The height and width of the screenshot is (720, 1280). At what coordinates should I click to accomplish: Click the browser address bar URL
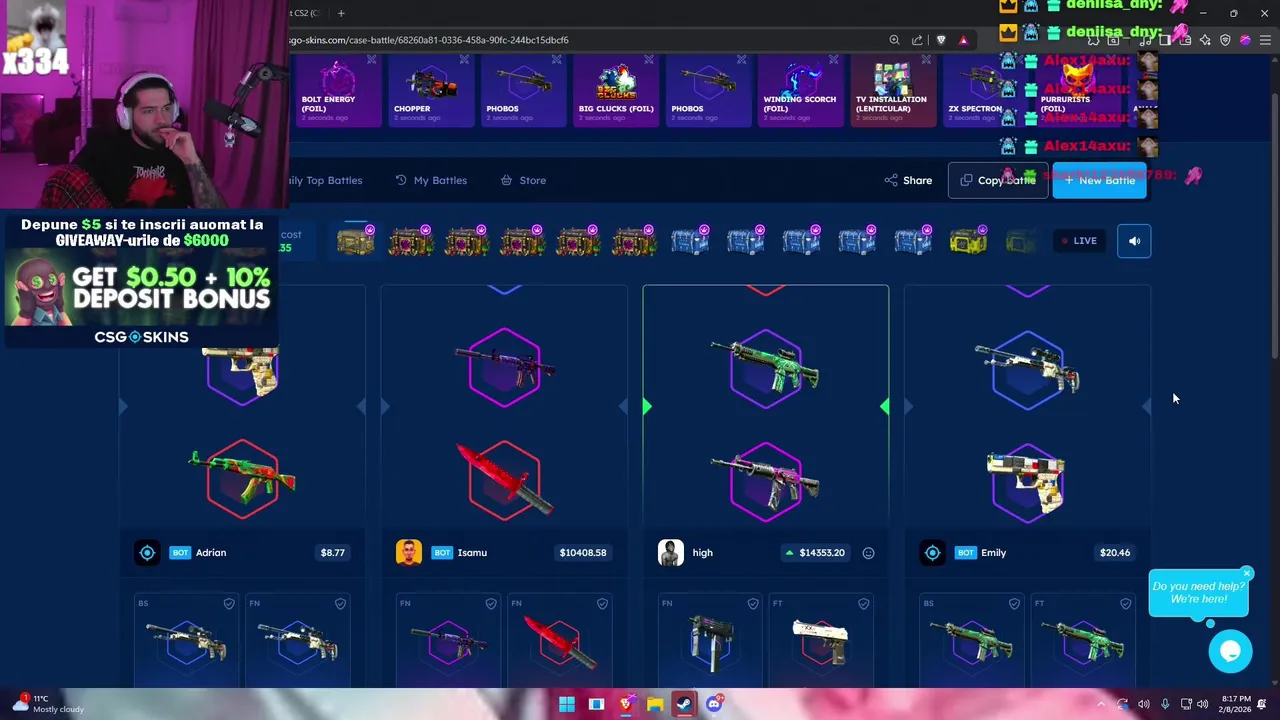pos(430,40)
